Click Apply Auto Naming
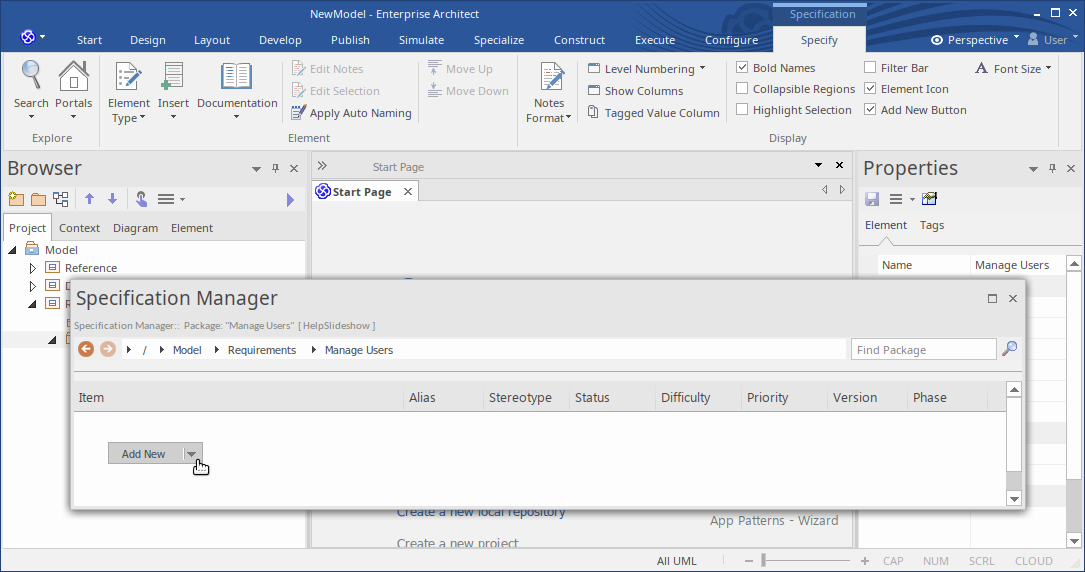1085x572 pixels. tap(352, 113)
